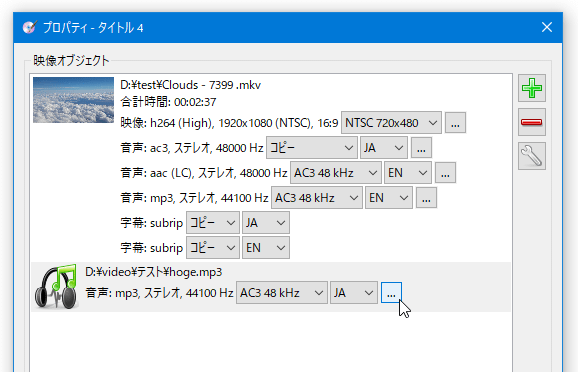The image size is (578, 372).
Task: Click the ... button for ac3 audio row
Action: pyautogui.click(x=421, y=148)
